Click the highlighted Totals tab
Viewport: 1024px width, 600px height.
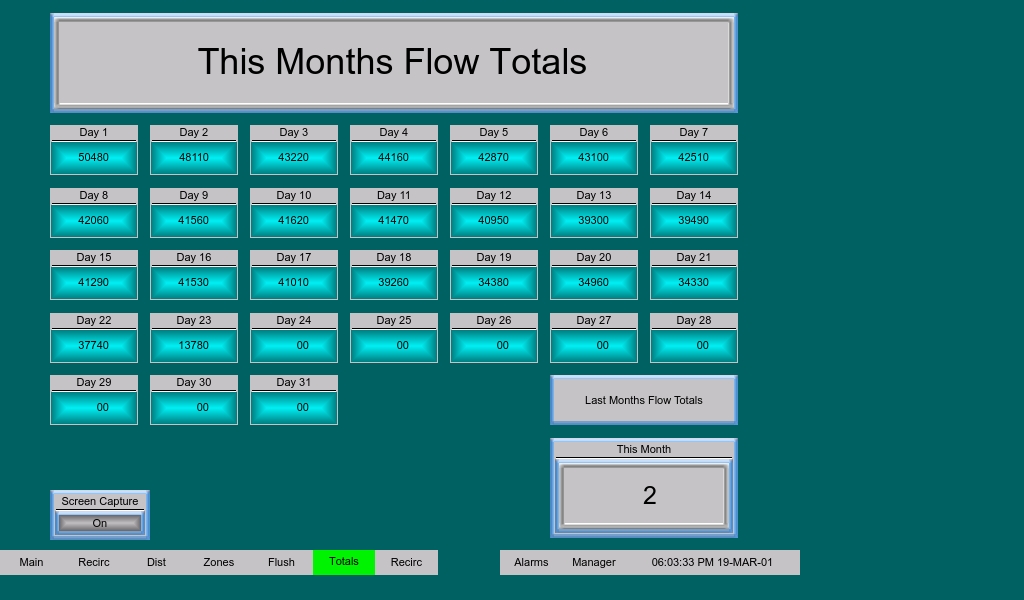(x=343, y=562)
